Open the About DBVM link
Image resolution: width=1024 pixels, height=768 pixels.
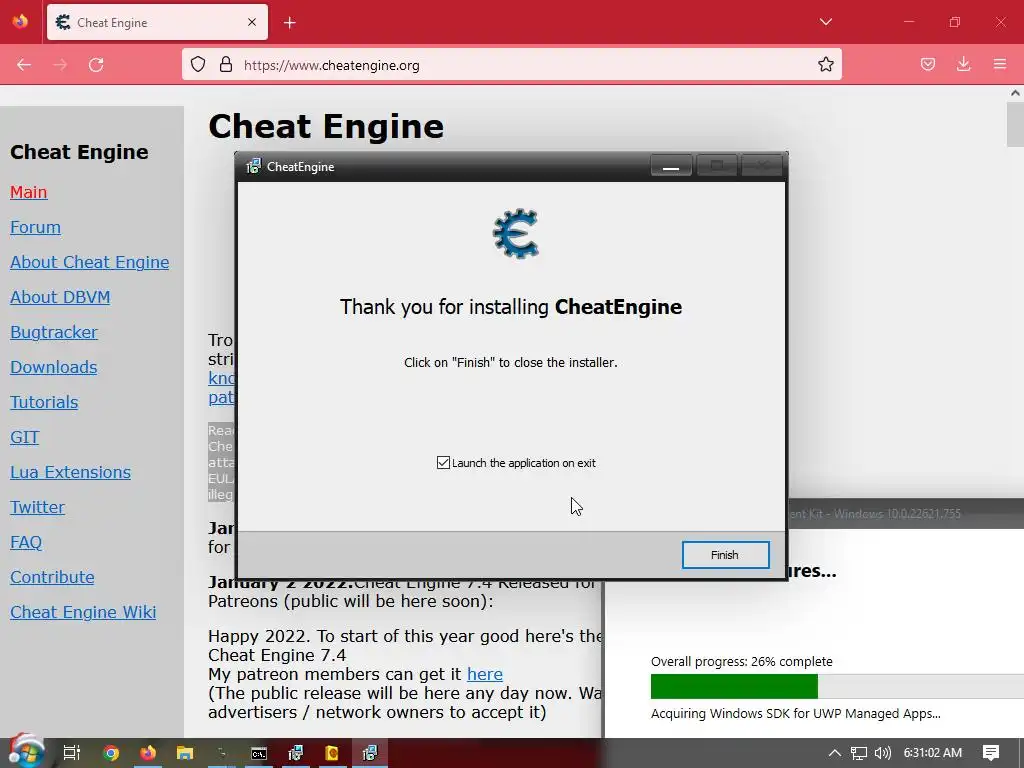tap(60, 297)
